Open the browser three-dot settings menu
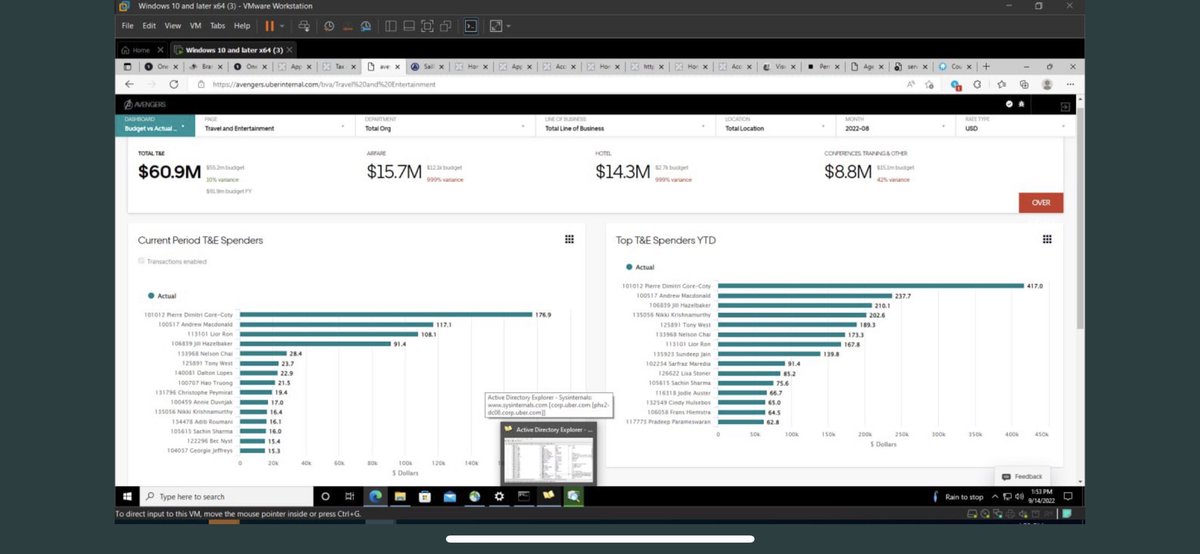This screenshot has width=1200, height=554. pyautogui.click(x=1070, y=85)
